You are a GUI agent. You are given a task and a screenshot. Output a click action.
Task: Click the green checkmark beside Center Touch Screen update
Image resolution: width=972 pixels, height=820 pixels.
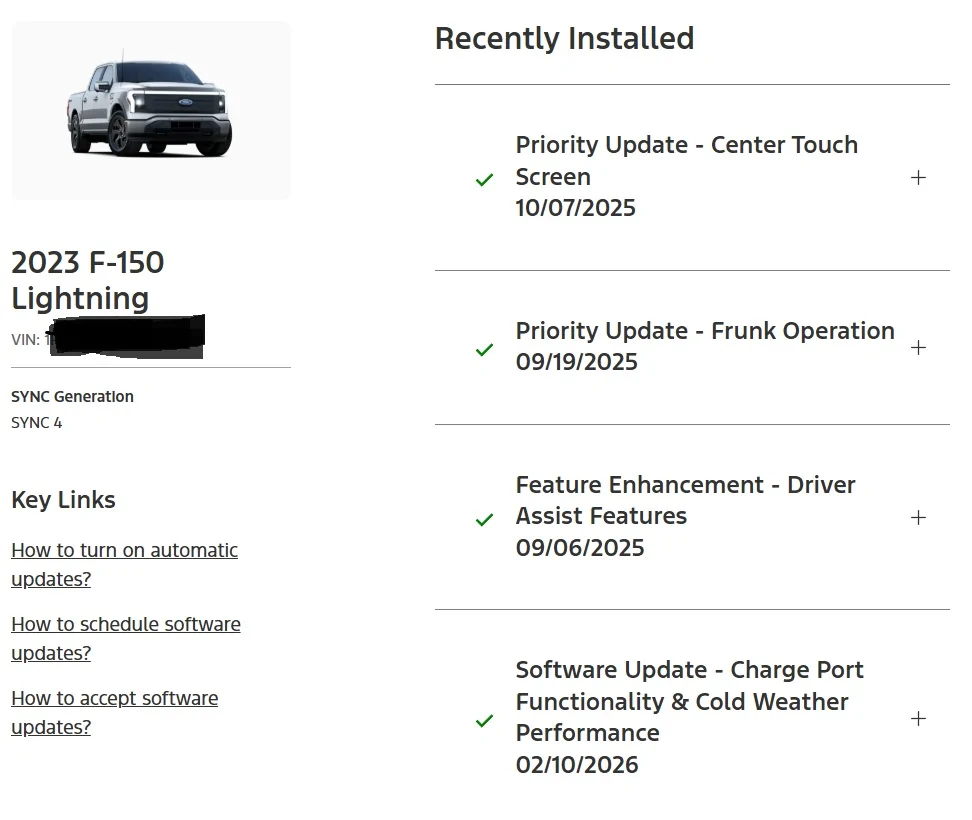(484, 179)
